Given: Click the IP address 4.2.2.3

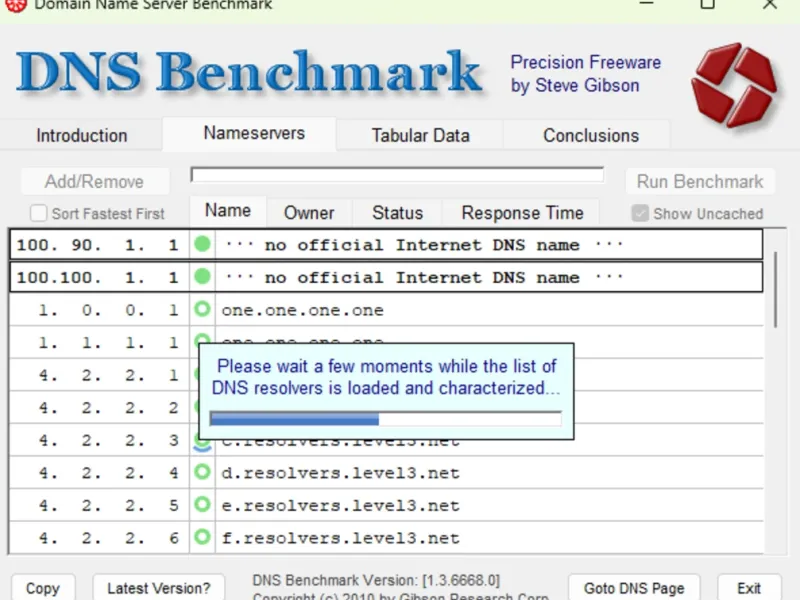Looking at the screenshot, I should click(109, 440).
